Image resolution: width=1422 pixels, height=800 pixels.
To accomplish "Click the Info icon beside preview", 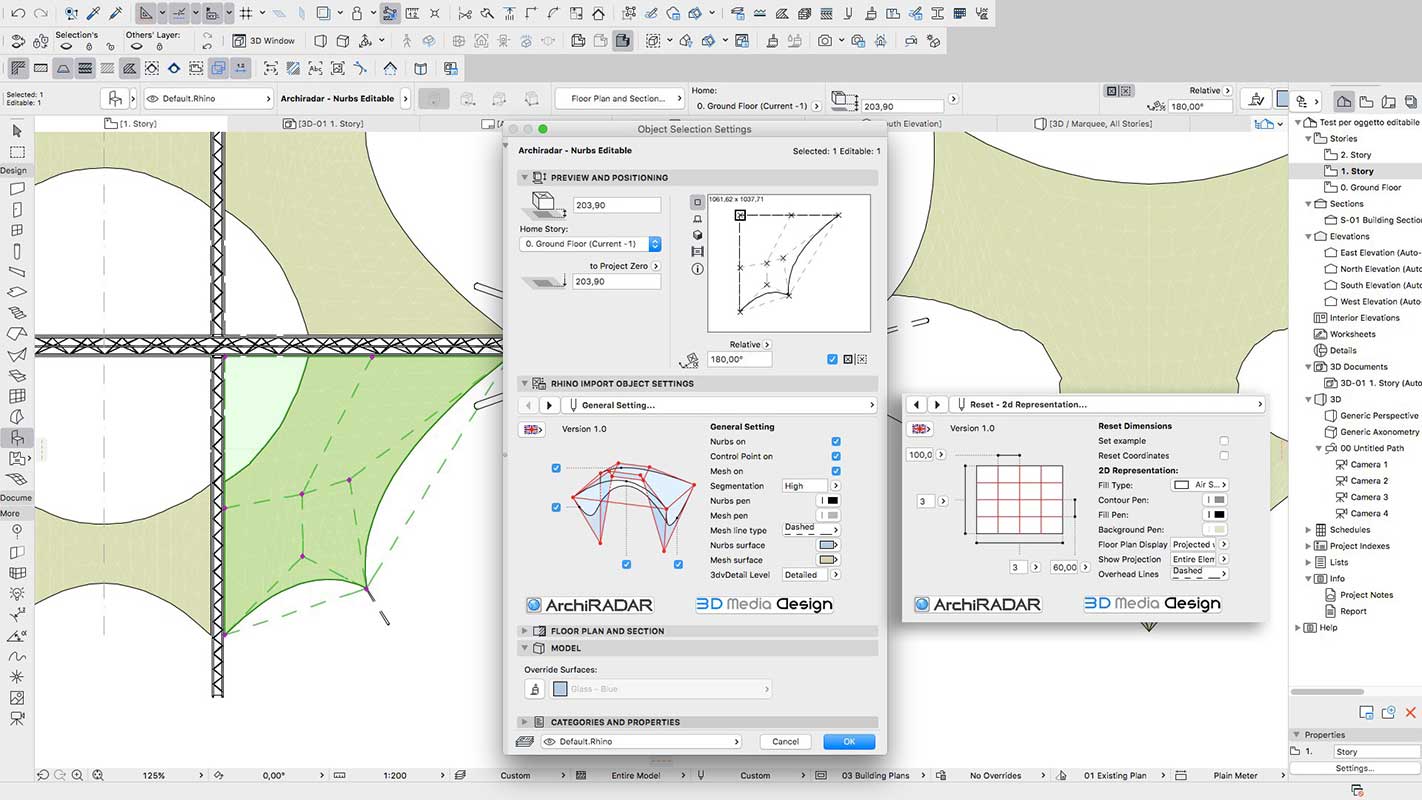I will tap(697, 269).
